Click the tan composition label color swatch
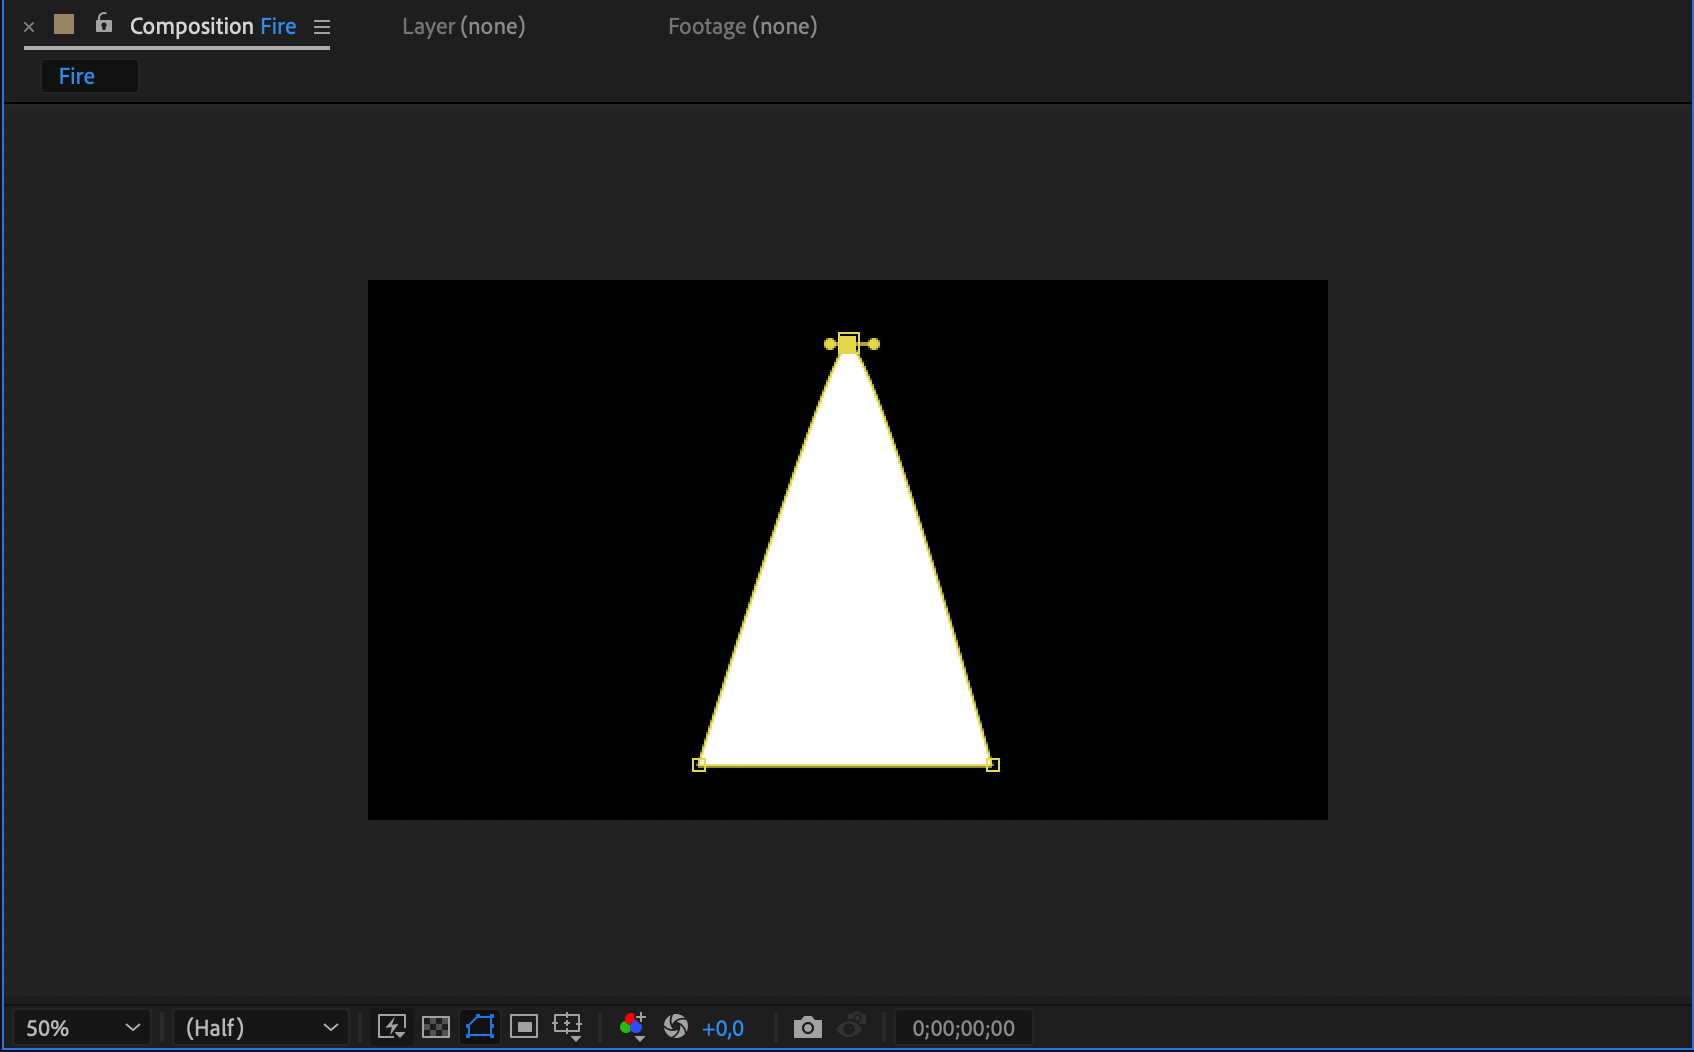This screenshot has height=1052, width=1694. click(64, 24)
